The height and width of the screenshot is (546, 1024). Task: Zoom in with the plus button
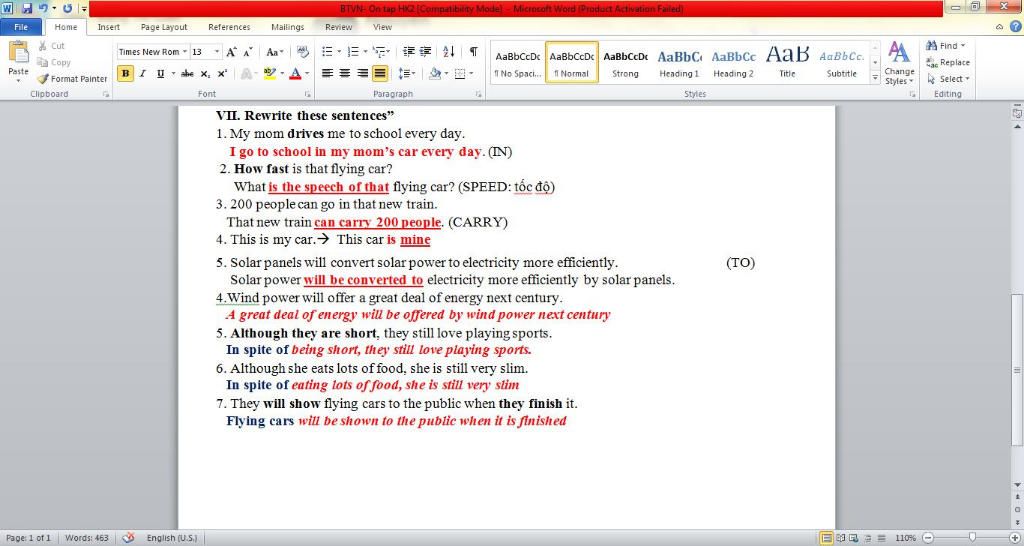click(1014, 538)
